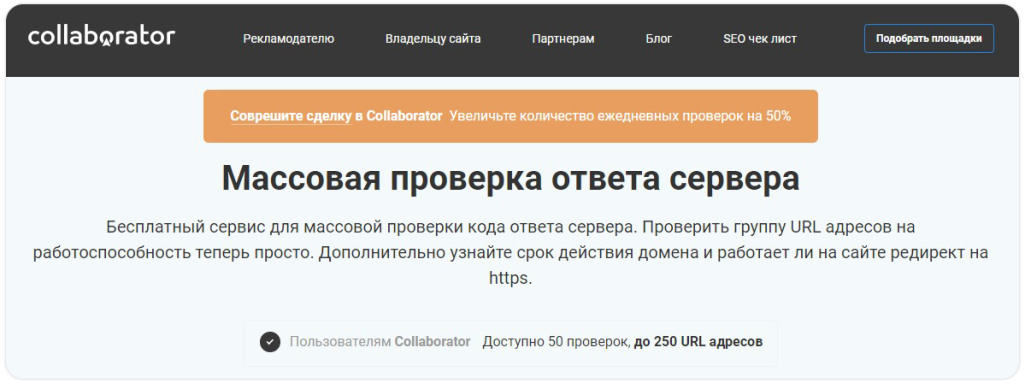Follow the Соврешите сделку link
The image size is (1025, 383).
291,116
